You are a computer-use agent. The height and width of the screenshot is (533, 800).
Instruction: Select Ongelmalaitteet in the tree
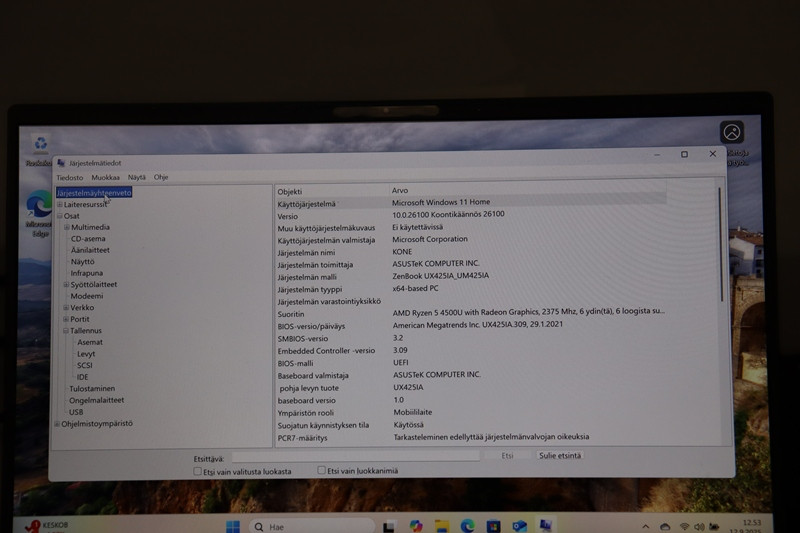96,400
